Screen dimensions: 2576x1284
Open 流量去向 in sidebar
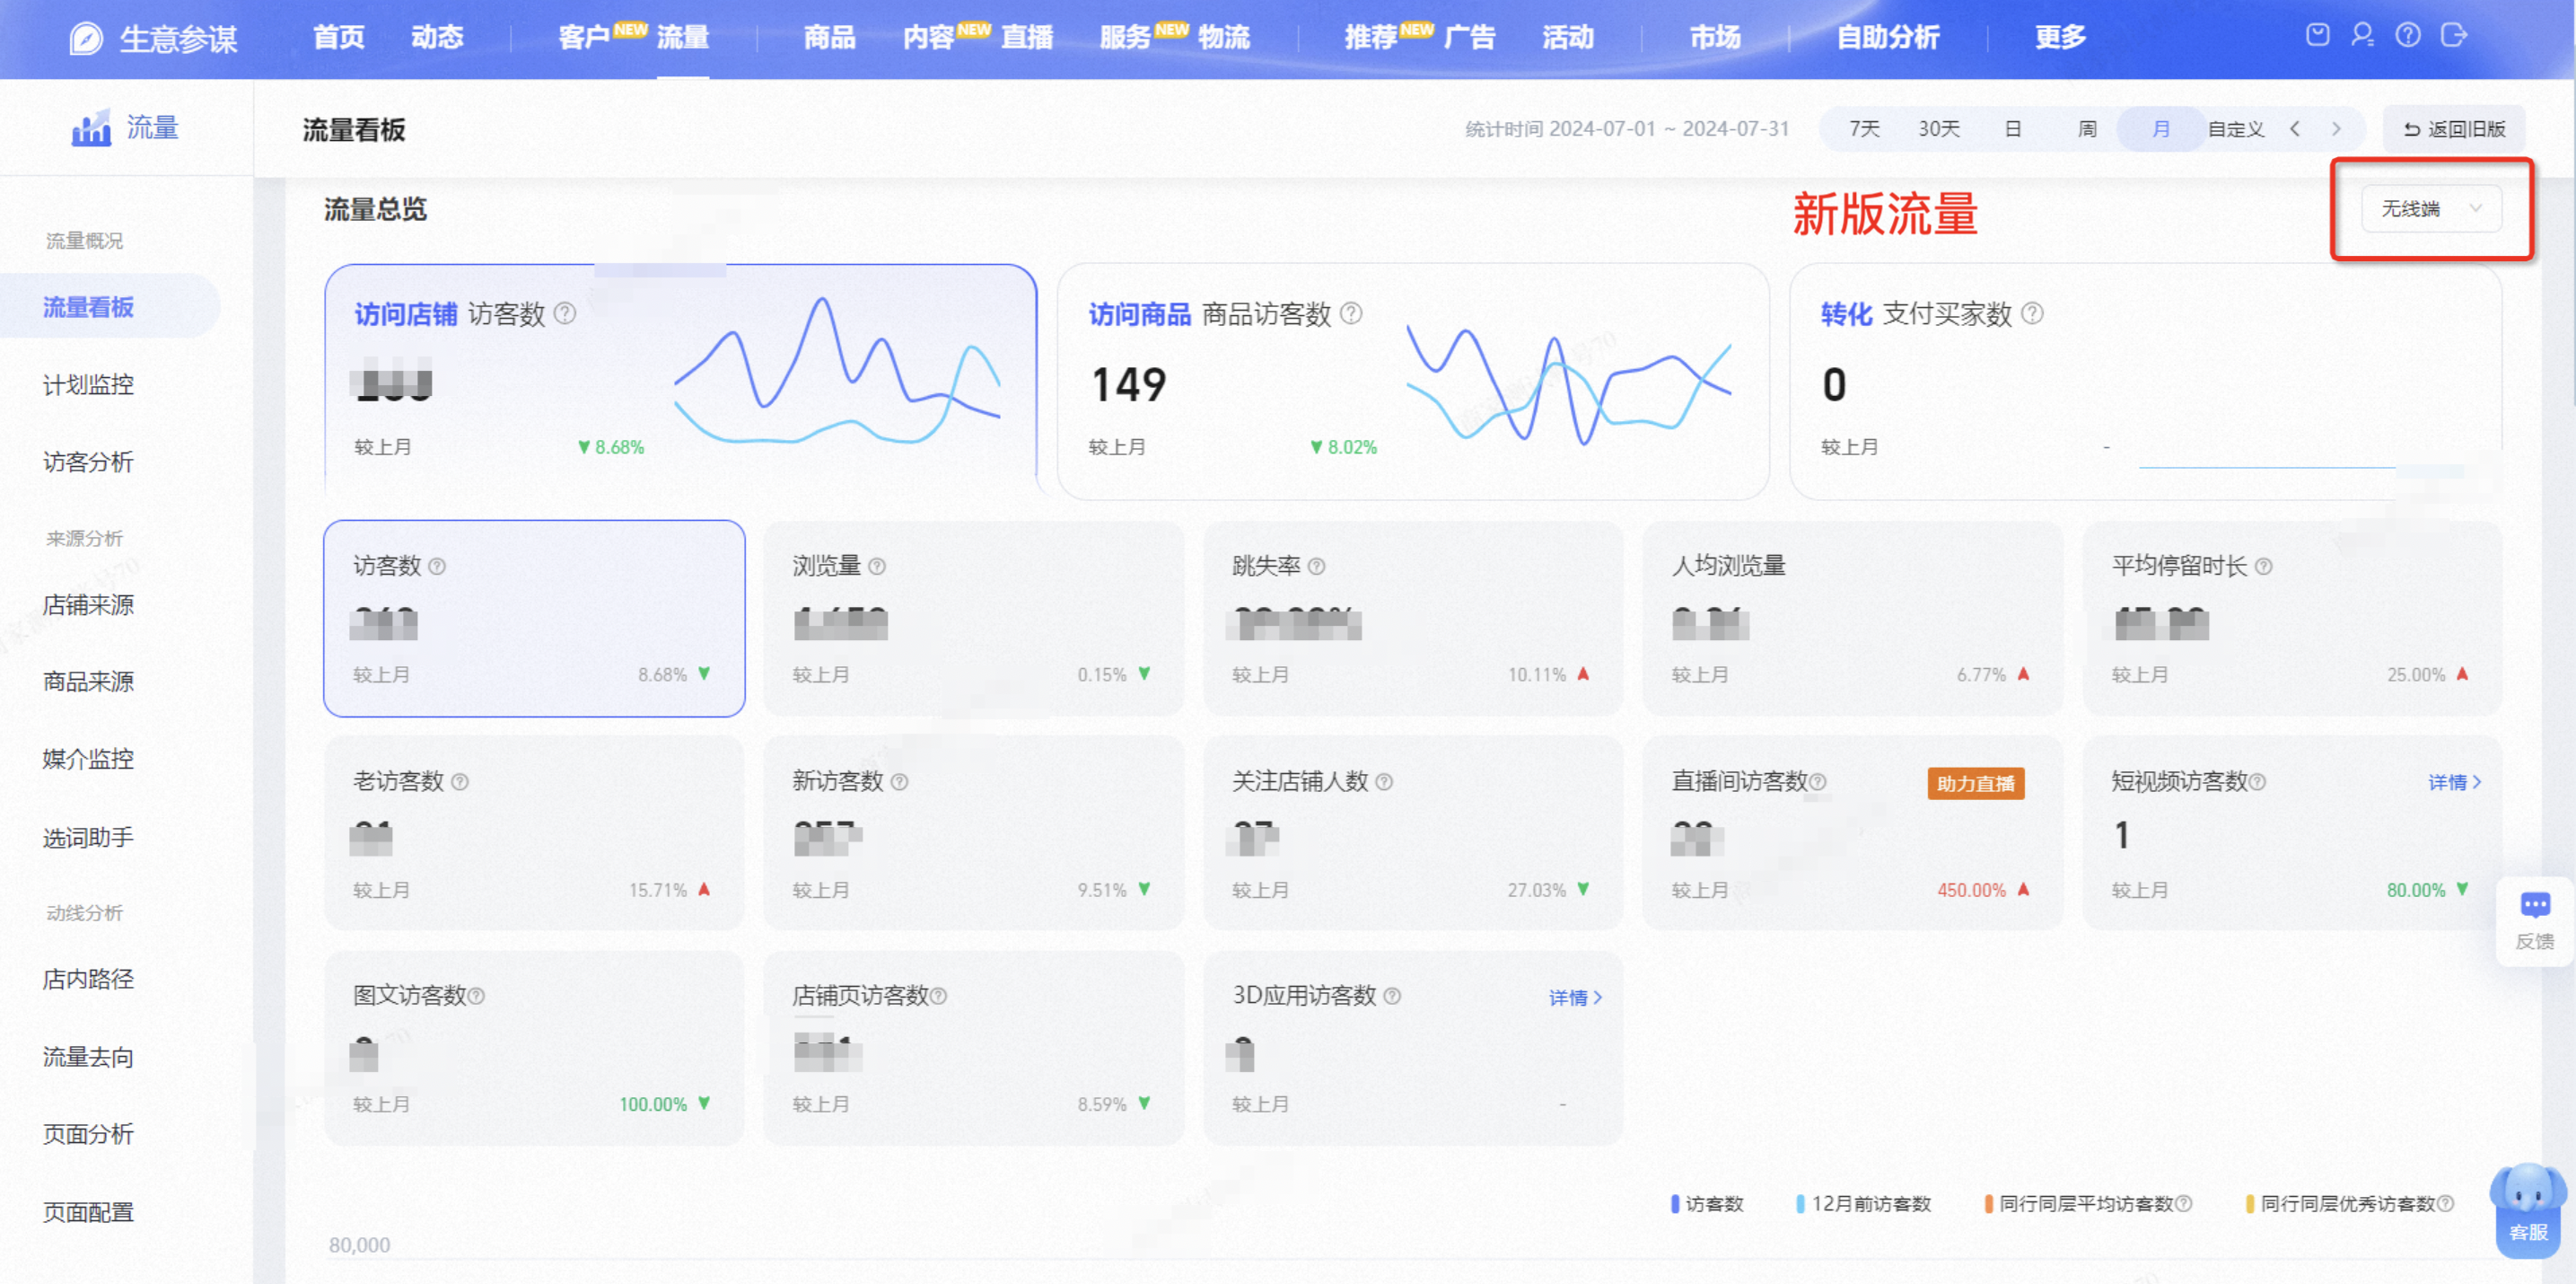(x=88, y=1057)
